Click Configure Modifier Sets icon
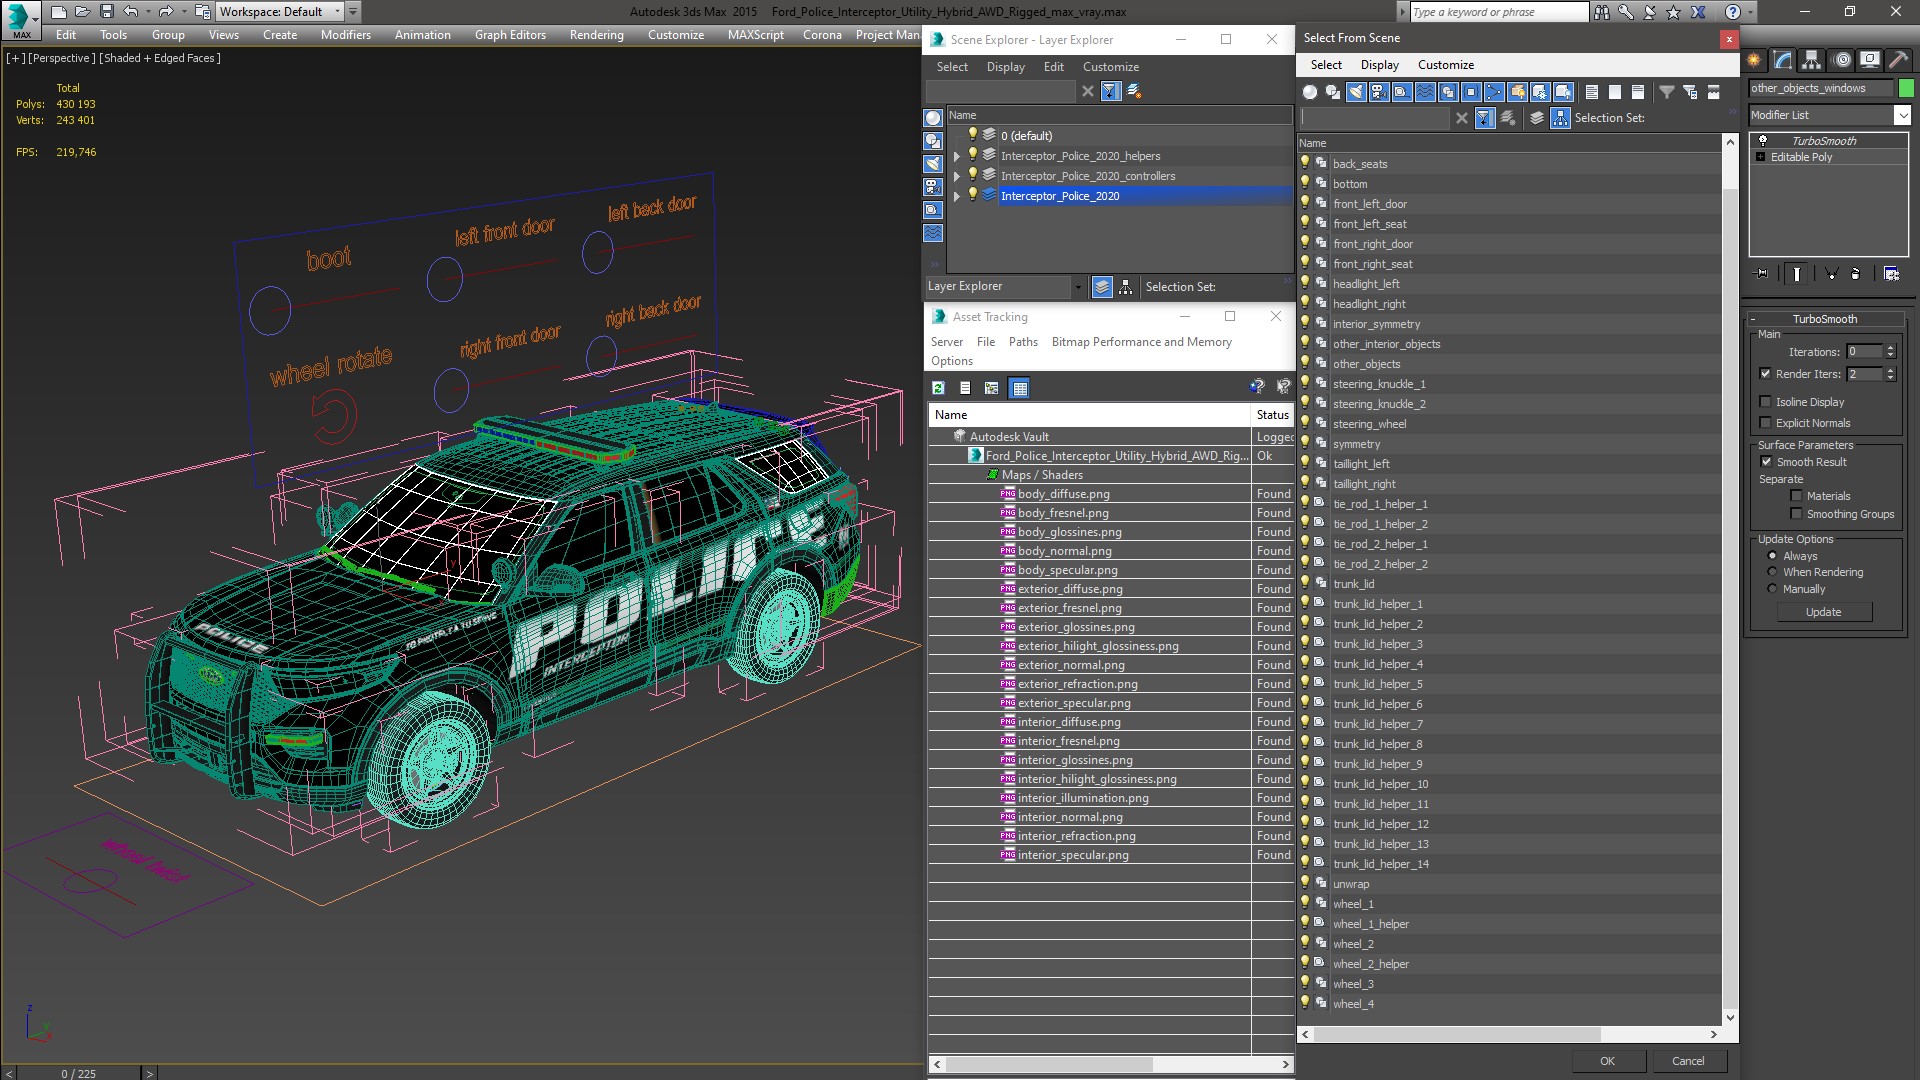The image size is (1920, 1080). coord(1891,273)
